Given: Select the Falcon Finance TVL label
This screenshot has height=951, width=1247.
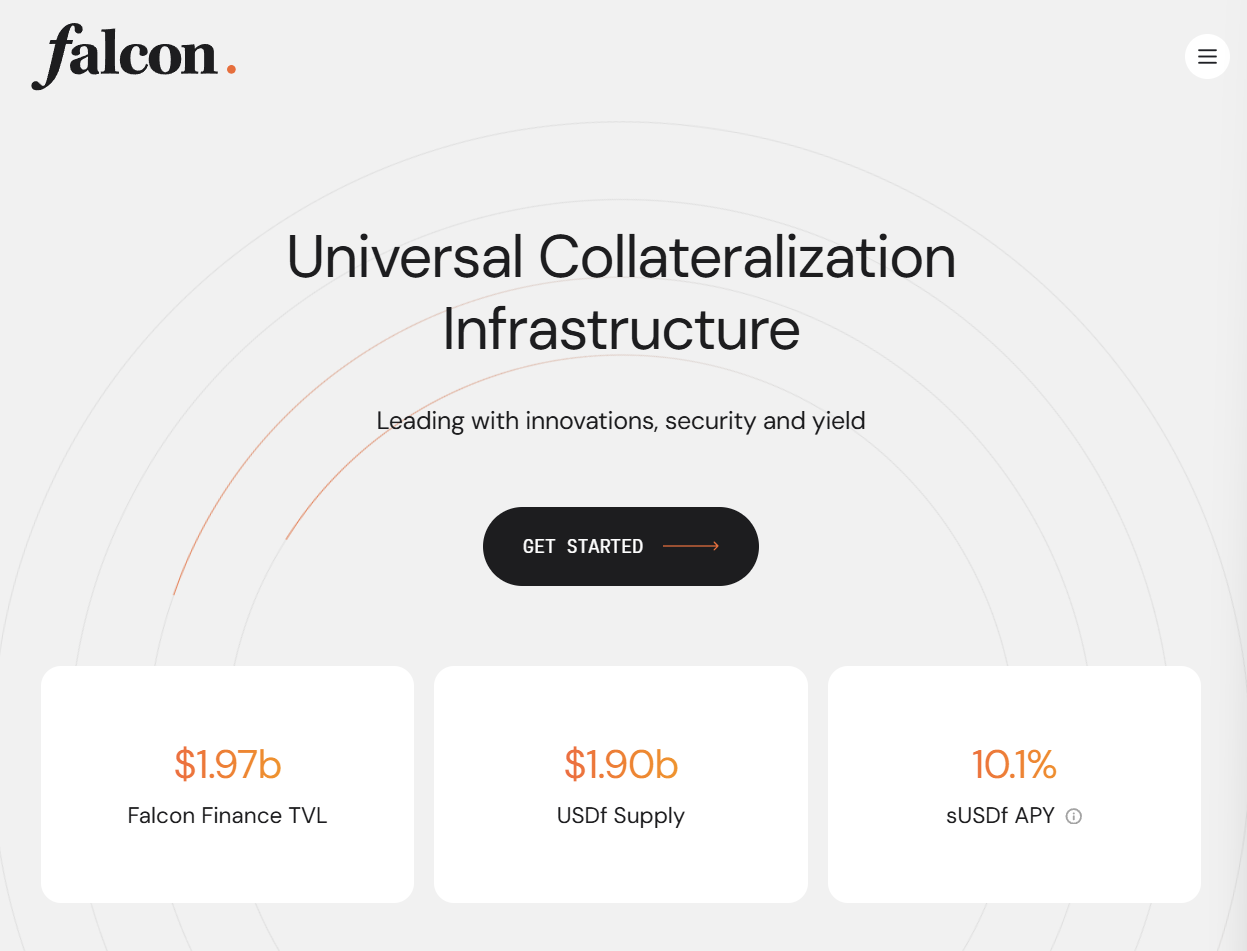Looking at the screenshot, I should [227, 816].
